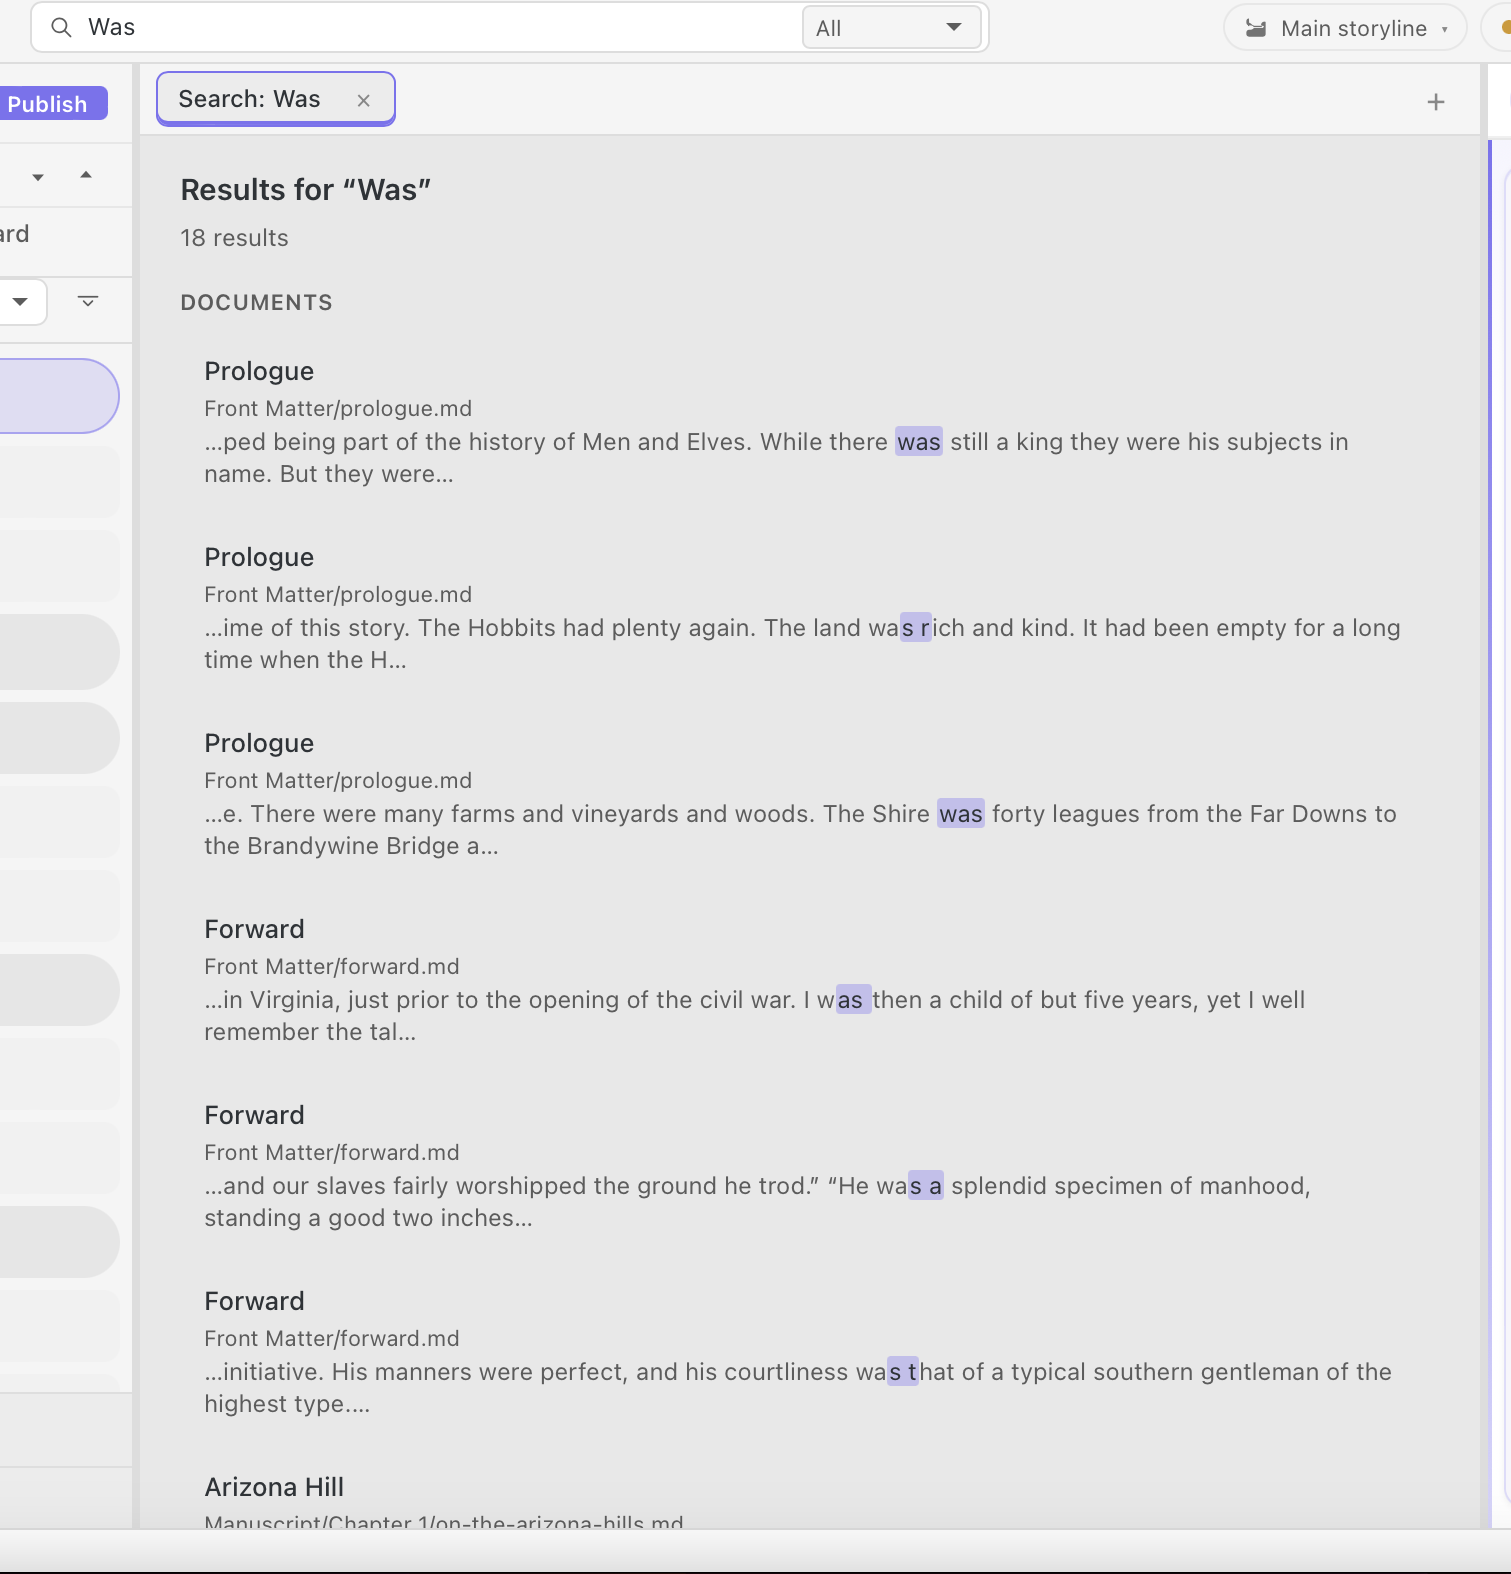1511x1574 pixels.
Task: Click the search magnifier icon
Action: click(61, 28)
